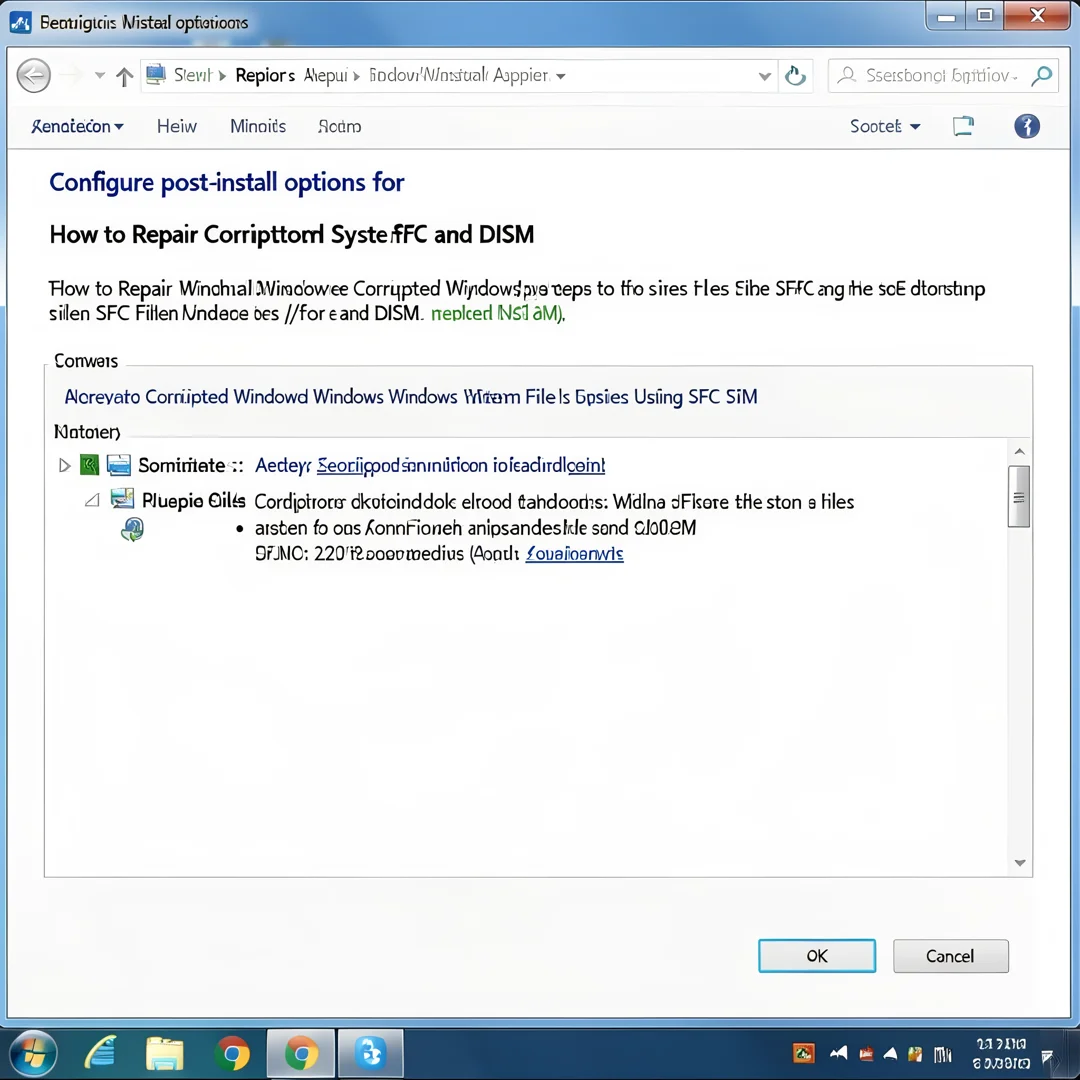Click the yellow shield tray icon
Viewport: 1080px width, 1080px height.
pyautogui.click(x=915, y=1054)
